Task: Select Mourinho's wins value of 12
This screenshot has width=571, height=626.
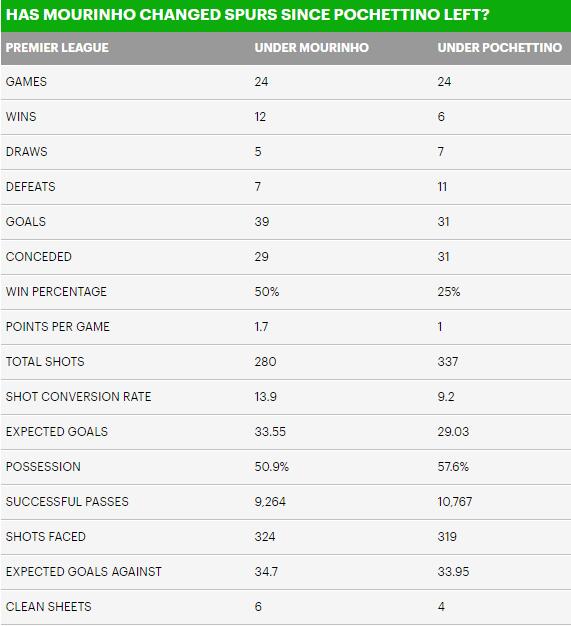Action: 260,117
